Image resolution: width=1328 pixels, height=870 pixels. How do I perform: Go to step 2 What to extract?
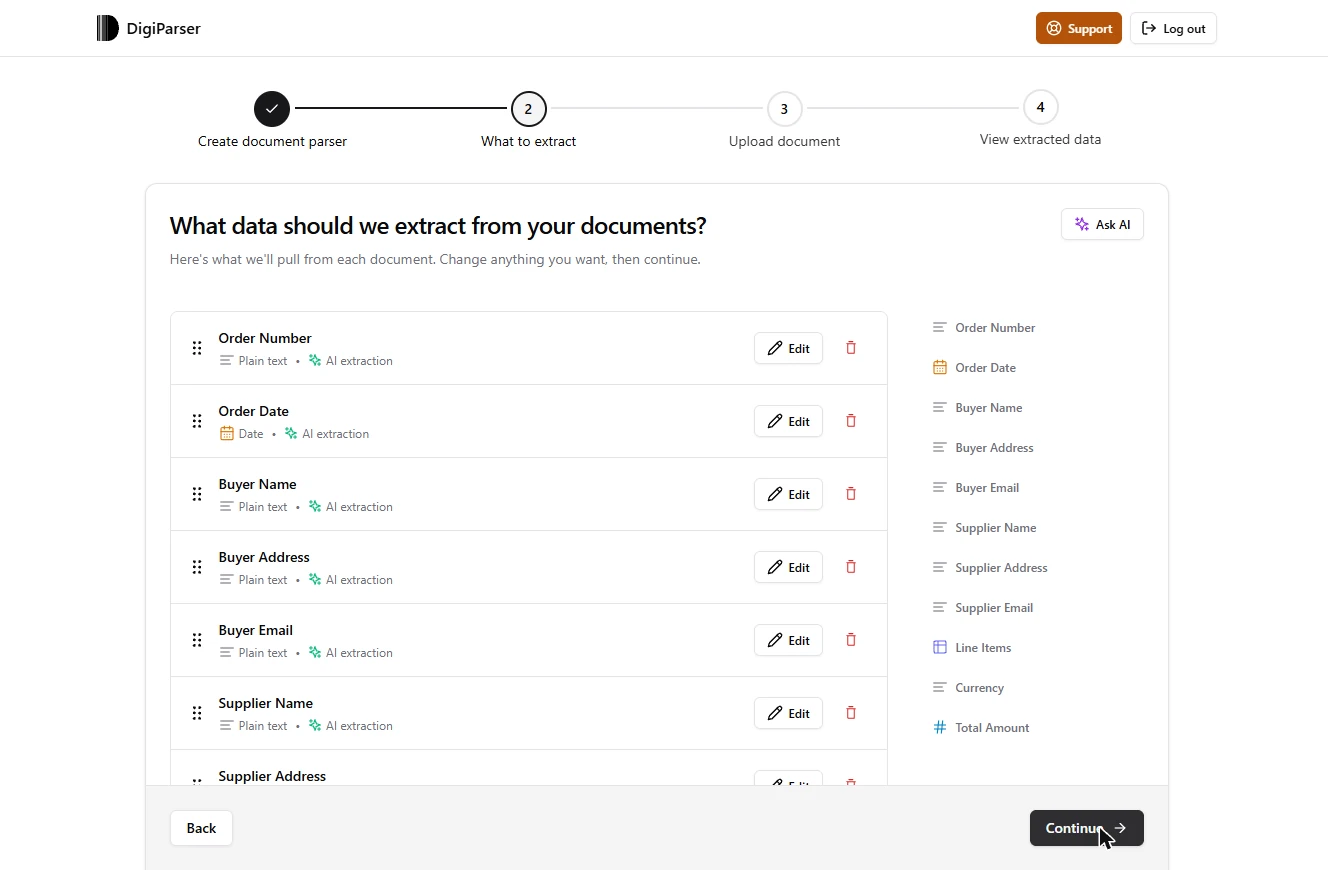pos(528,109)
